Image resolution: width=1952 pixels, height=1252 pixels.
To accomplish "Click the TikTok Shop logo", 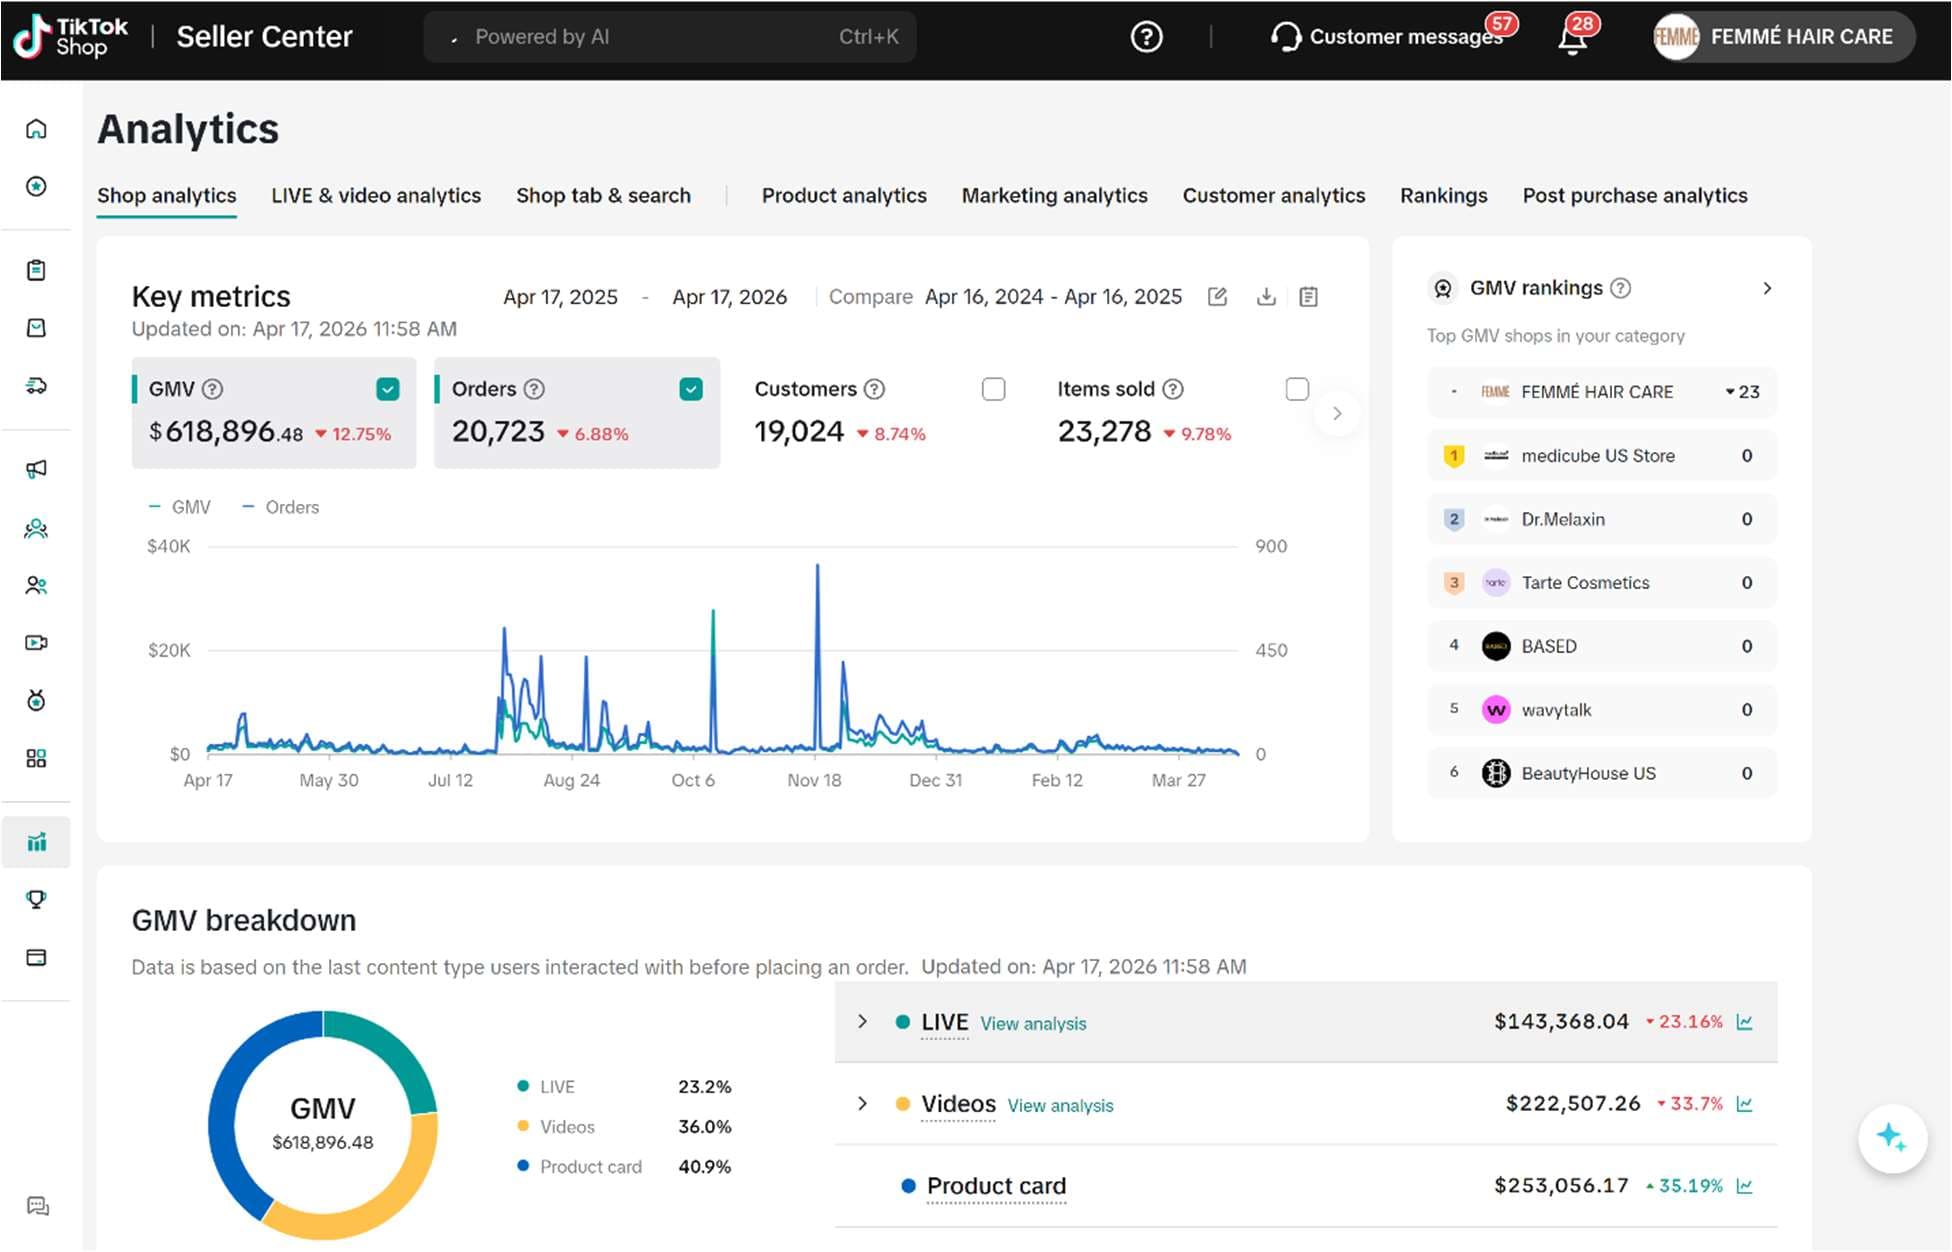I will tap(70, 37).
